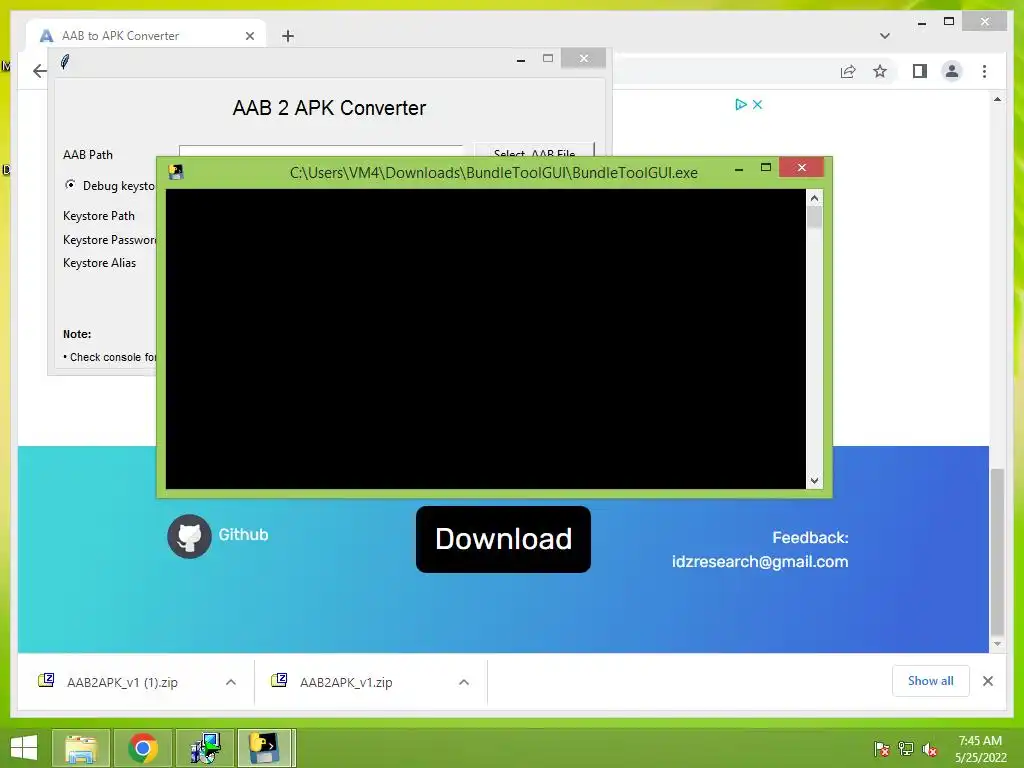Open the installer icon in the taskbar
This screenshot has height=768, width=1024.
click(205, 748)
